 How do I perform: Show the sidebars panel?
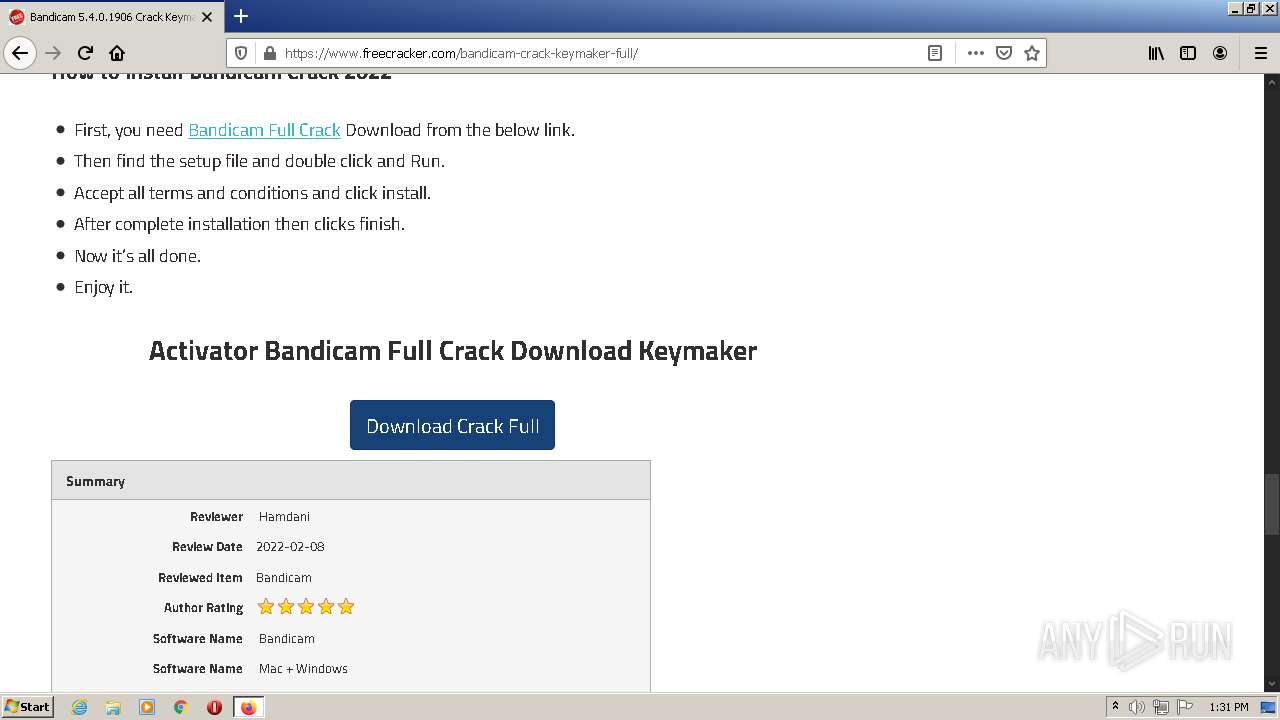pos(1188,53)
